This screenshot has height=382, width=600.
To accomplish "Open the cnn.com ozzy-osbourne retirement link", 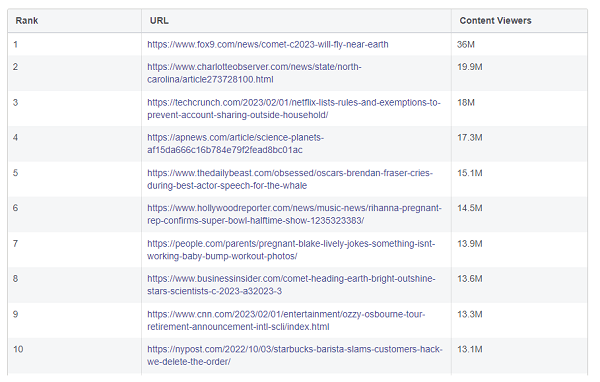I will tap(286, 320).
